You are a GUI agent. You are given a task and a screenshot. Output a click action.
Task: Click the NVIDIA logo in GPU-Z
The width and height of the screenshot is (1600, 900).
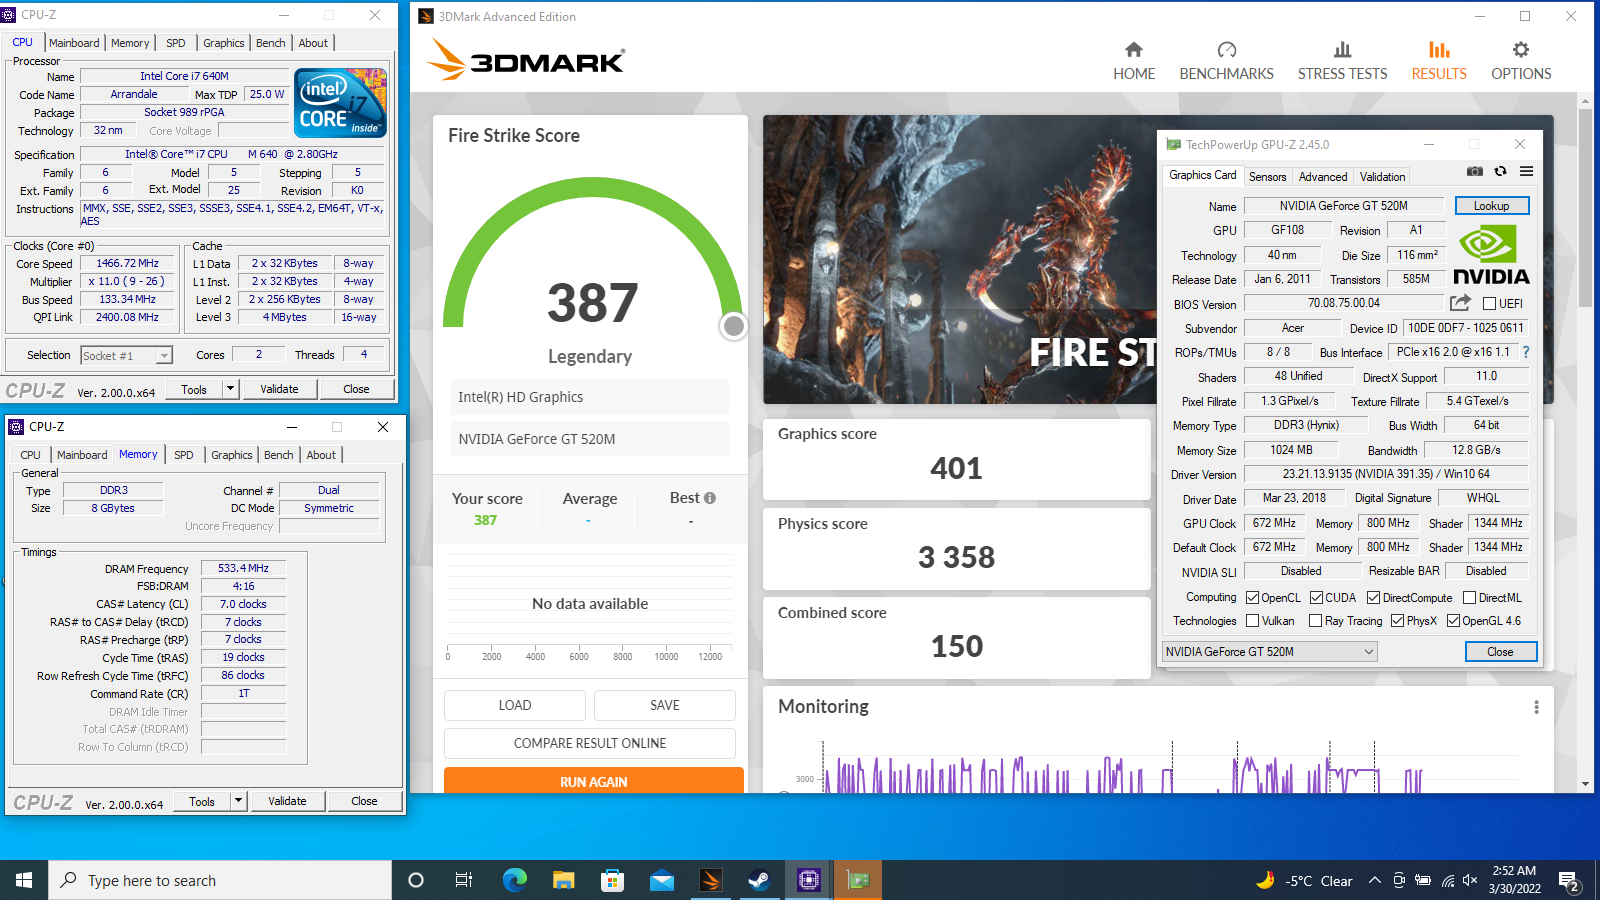1491,255
